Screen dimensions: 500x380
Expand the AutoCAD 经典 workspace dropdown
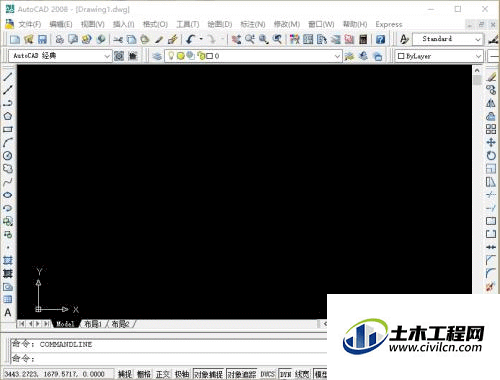pyautogui.click(x=107, y=56)
